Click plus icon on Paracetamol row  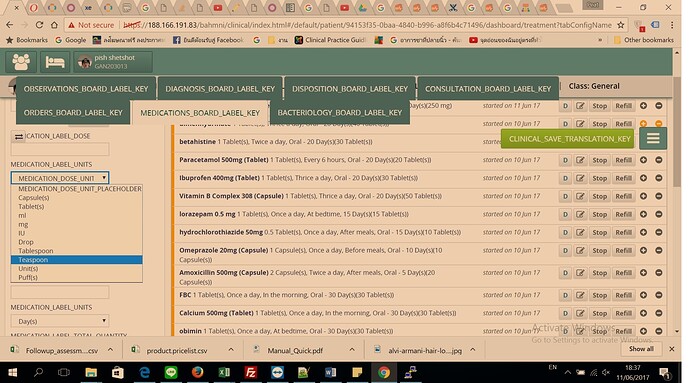(x=643, y=160)
